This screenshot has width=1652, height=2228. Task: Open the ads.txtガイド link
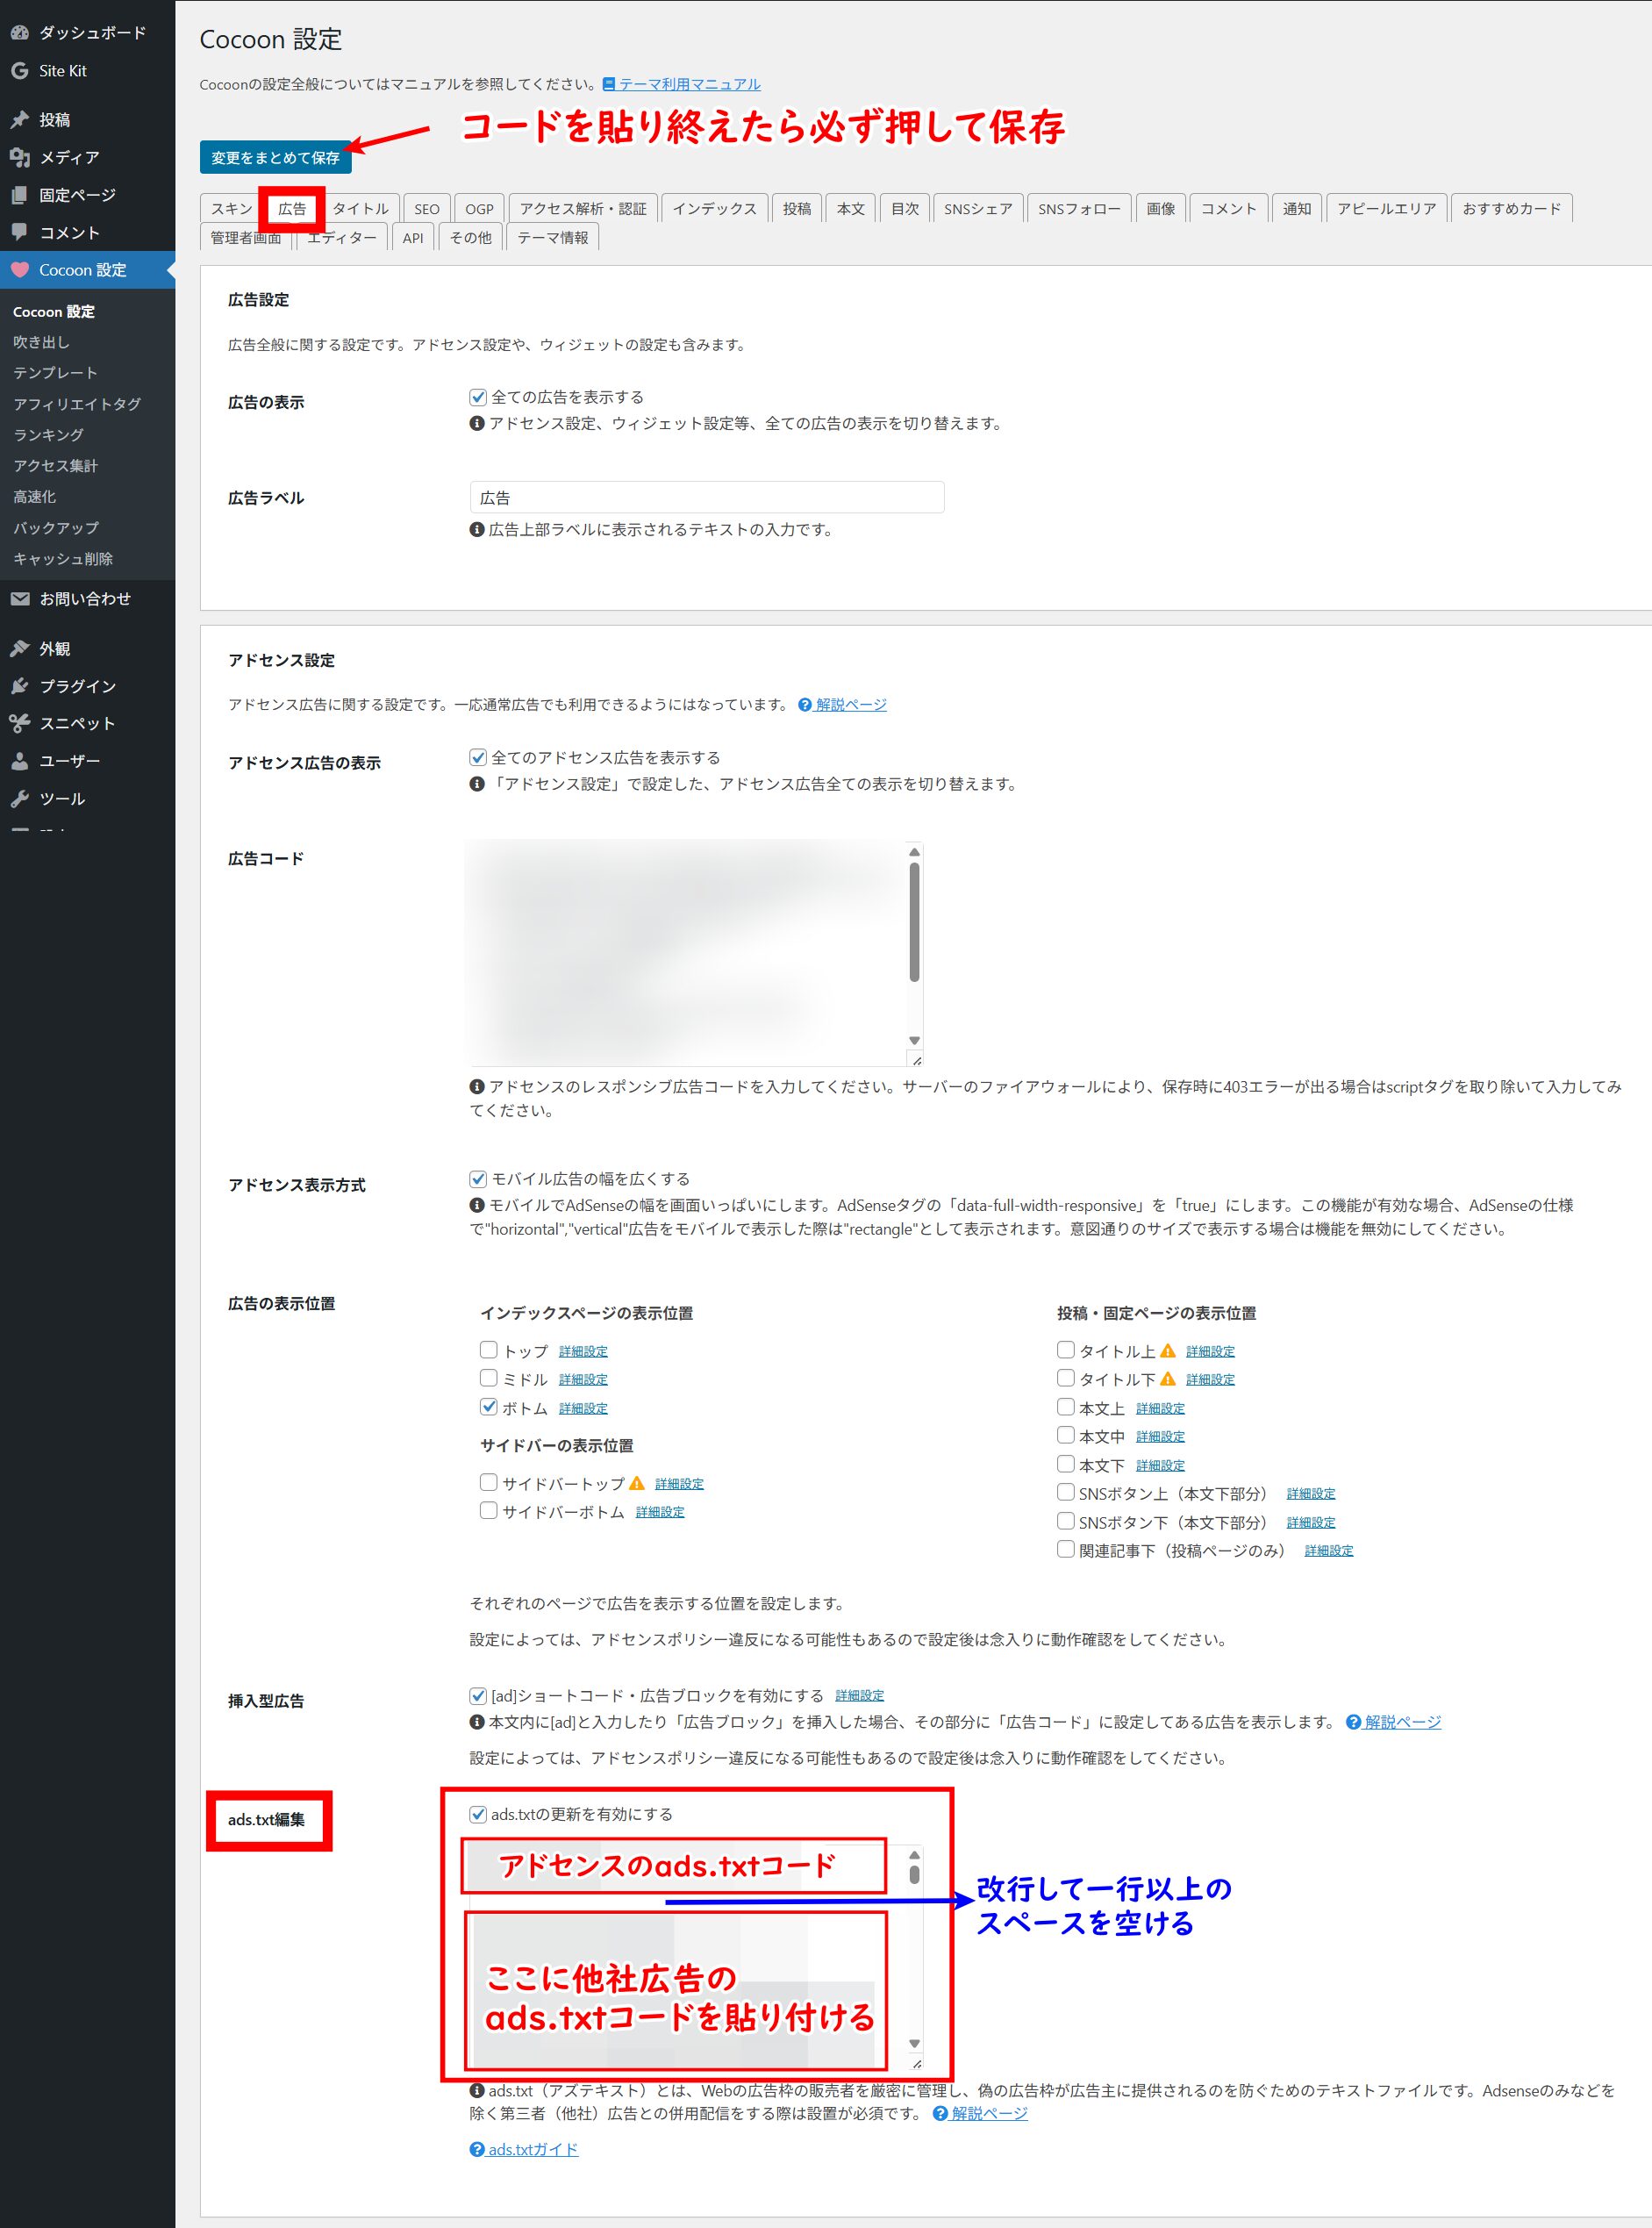pyautogui.click(x=533, y=2149)
